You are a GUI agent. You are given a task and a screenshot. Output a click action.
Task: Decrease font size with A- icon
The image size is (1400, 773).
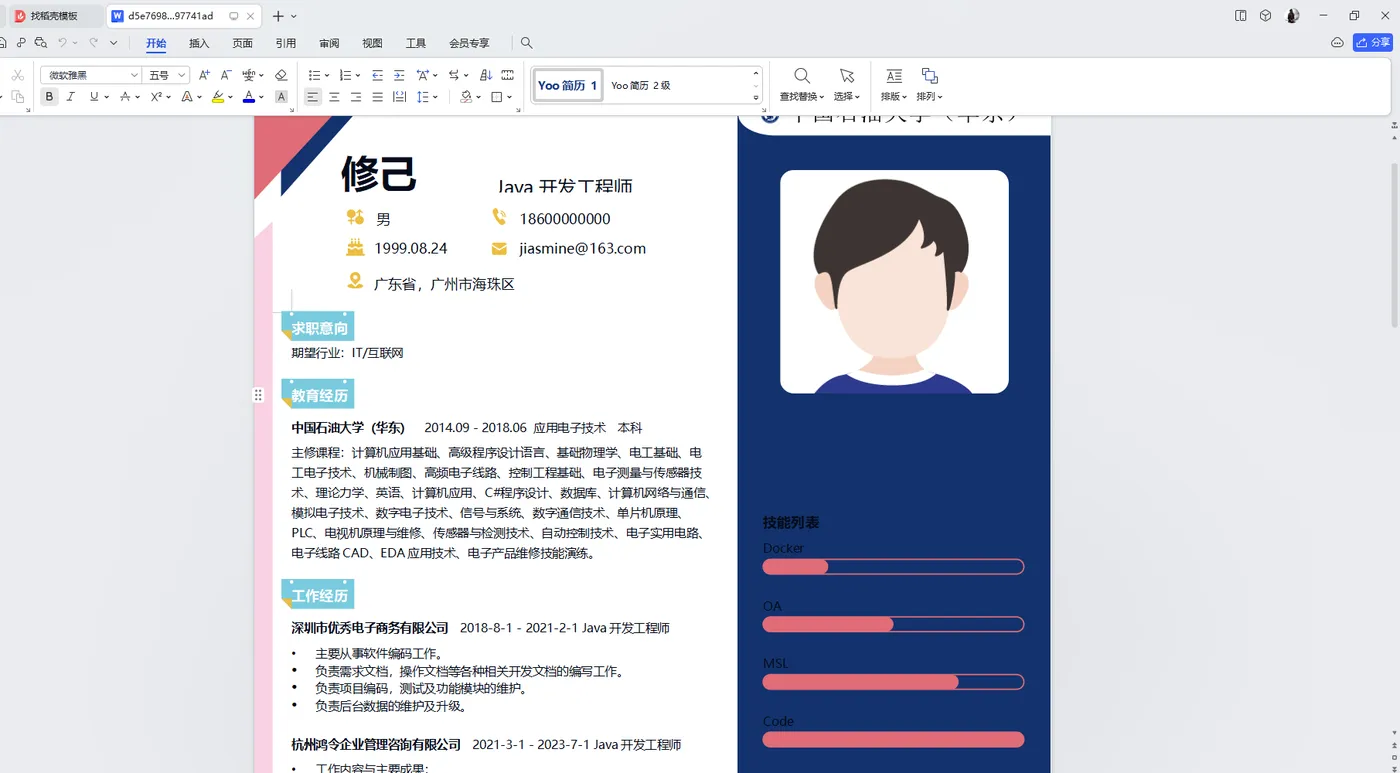click(x=226, y=75)
